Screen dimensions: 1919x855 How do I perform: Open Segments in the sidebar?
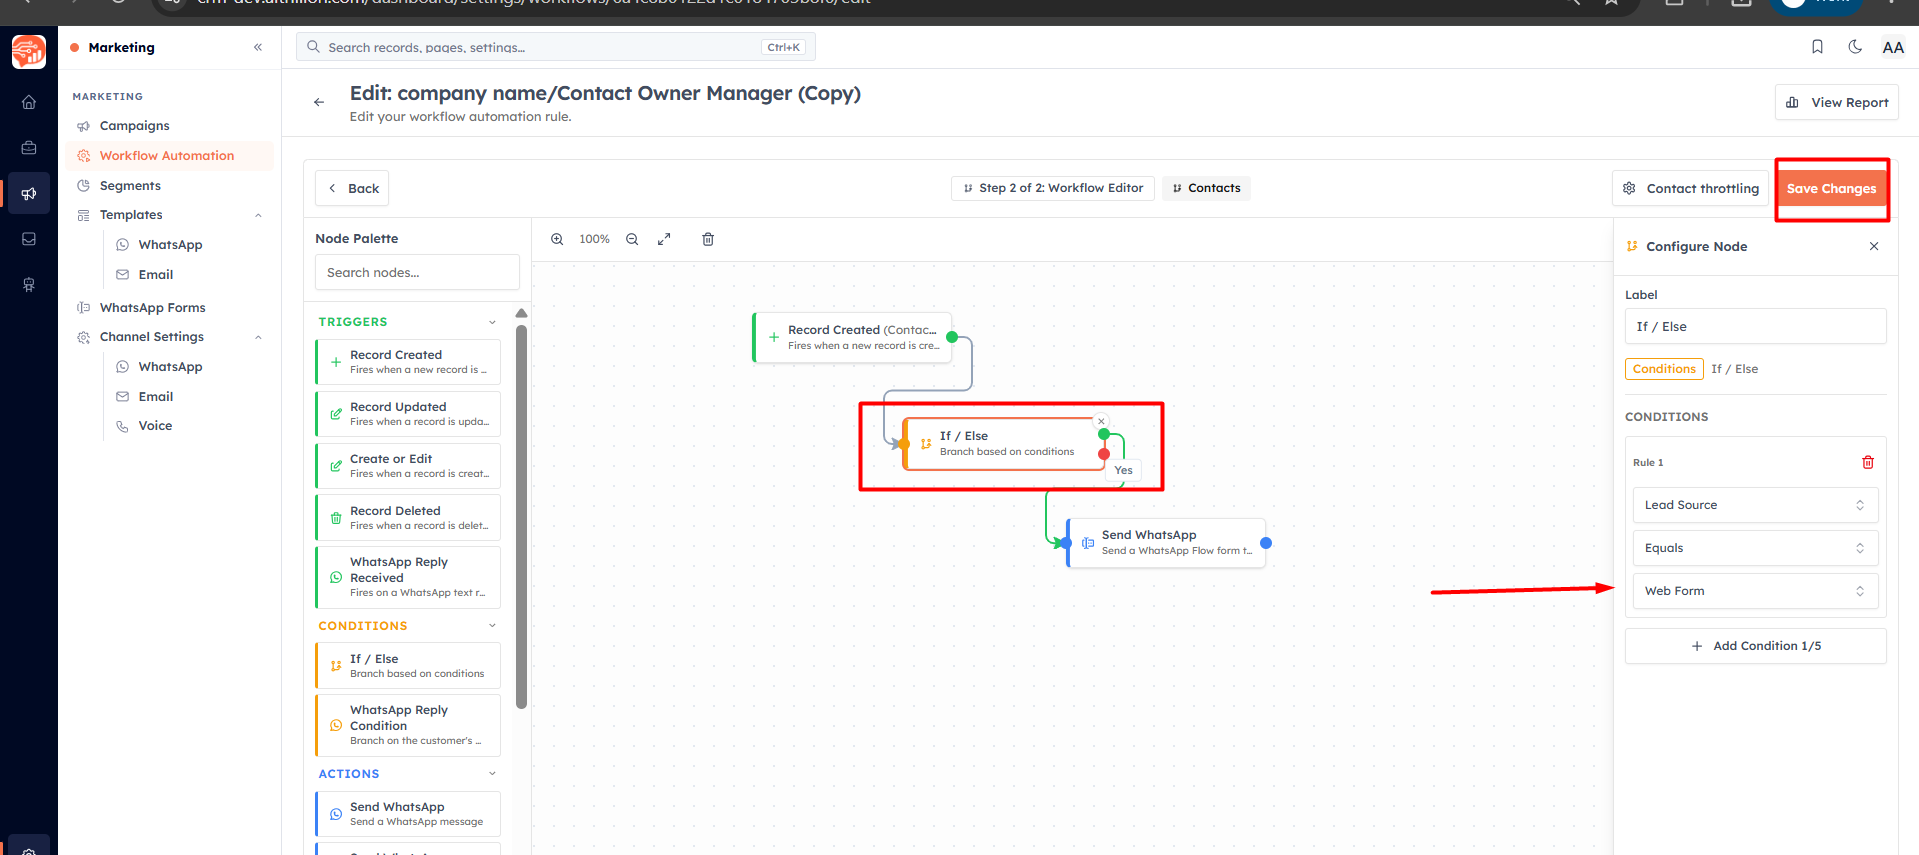tap(130, 186)
